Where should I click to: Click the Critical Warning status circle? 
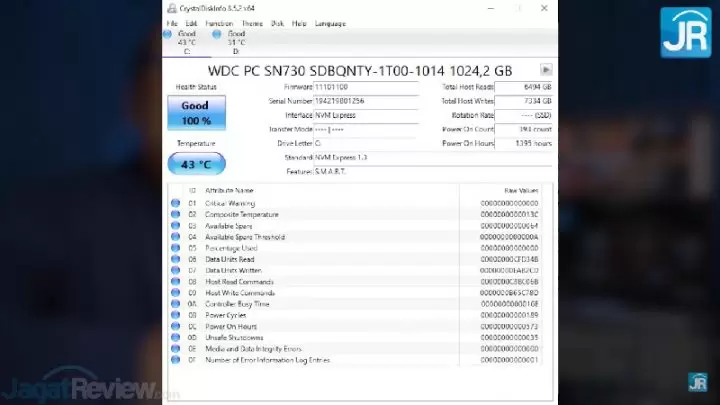(175, 203)
